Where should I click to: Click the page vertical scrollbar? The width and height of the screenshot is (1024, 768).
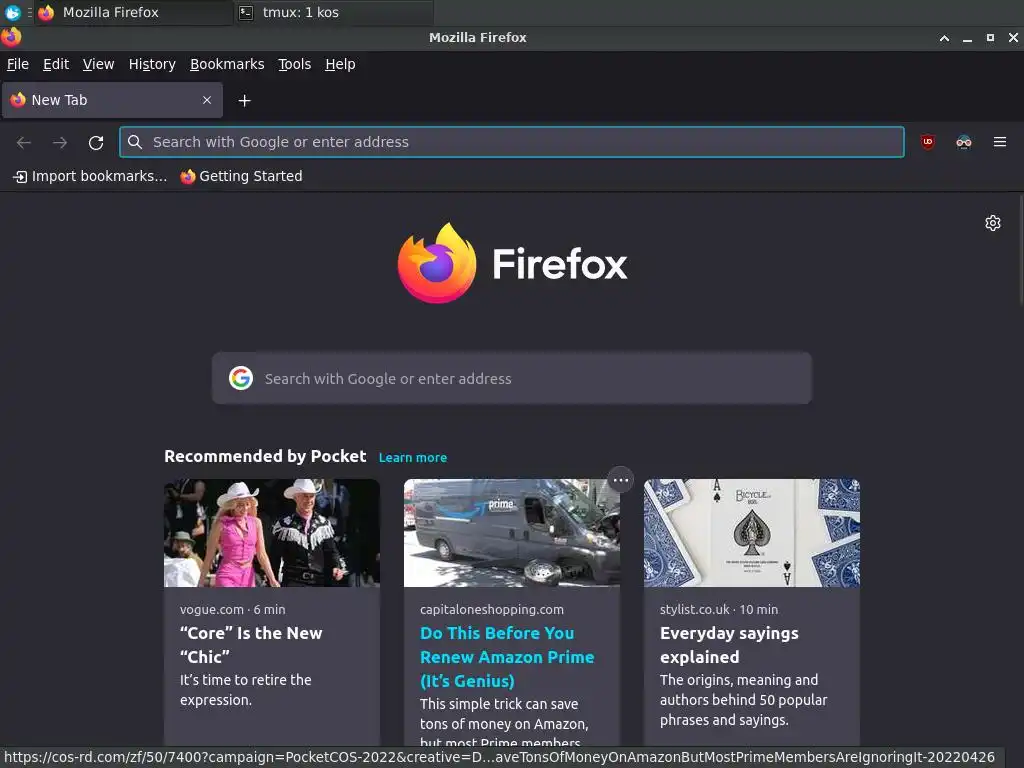(1020, 249)
